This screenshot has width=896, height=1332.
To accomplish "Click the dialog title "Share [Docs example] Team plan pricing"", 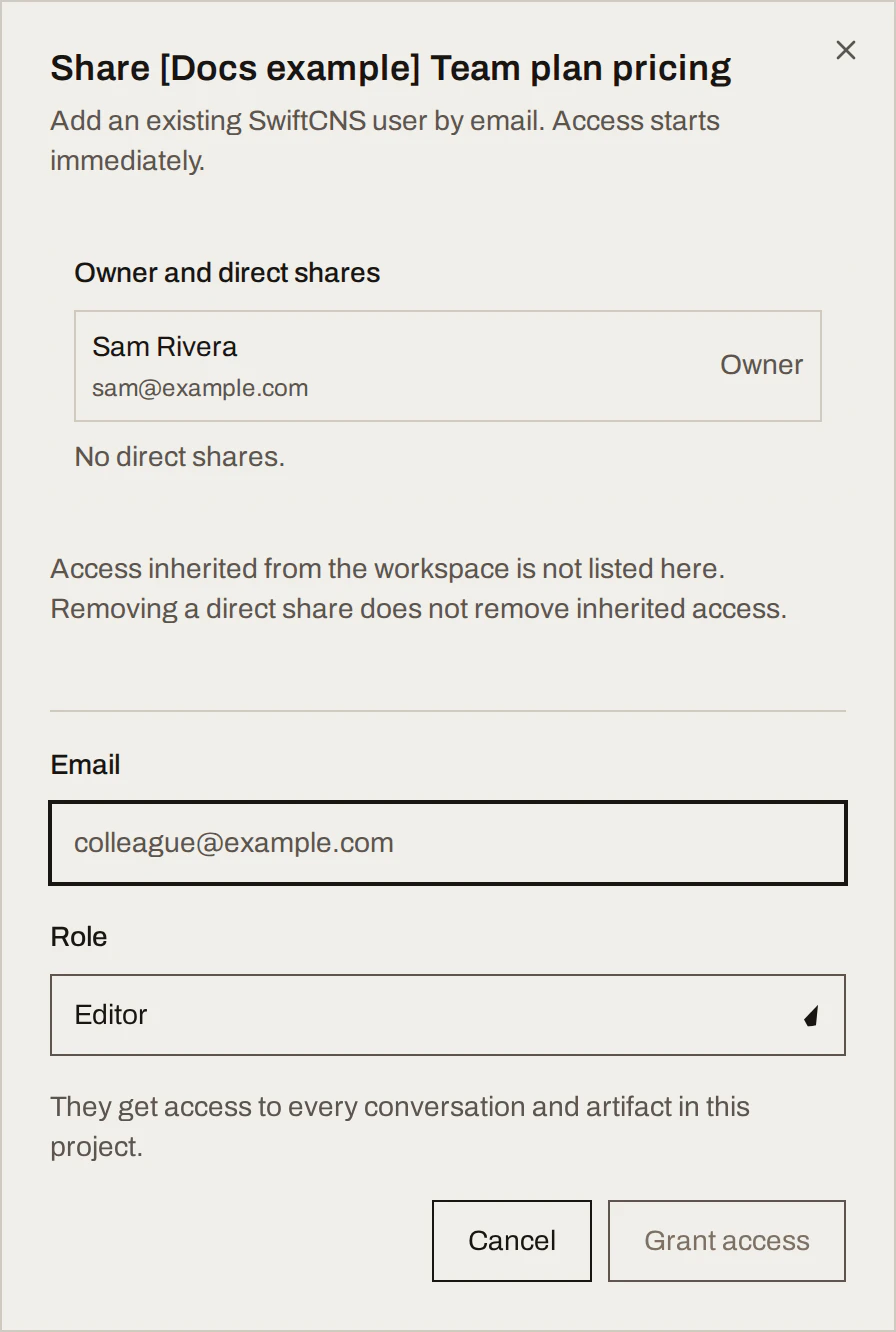I will pos(391,68).
